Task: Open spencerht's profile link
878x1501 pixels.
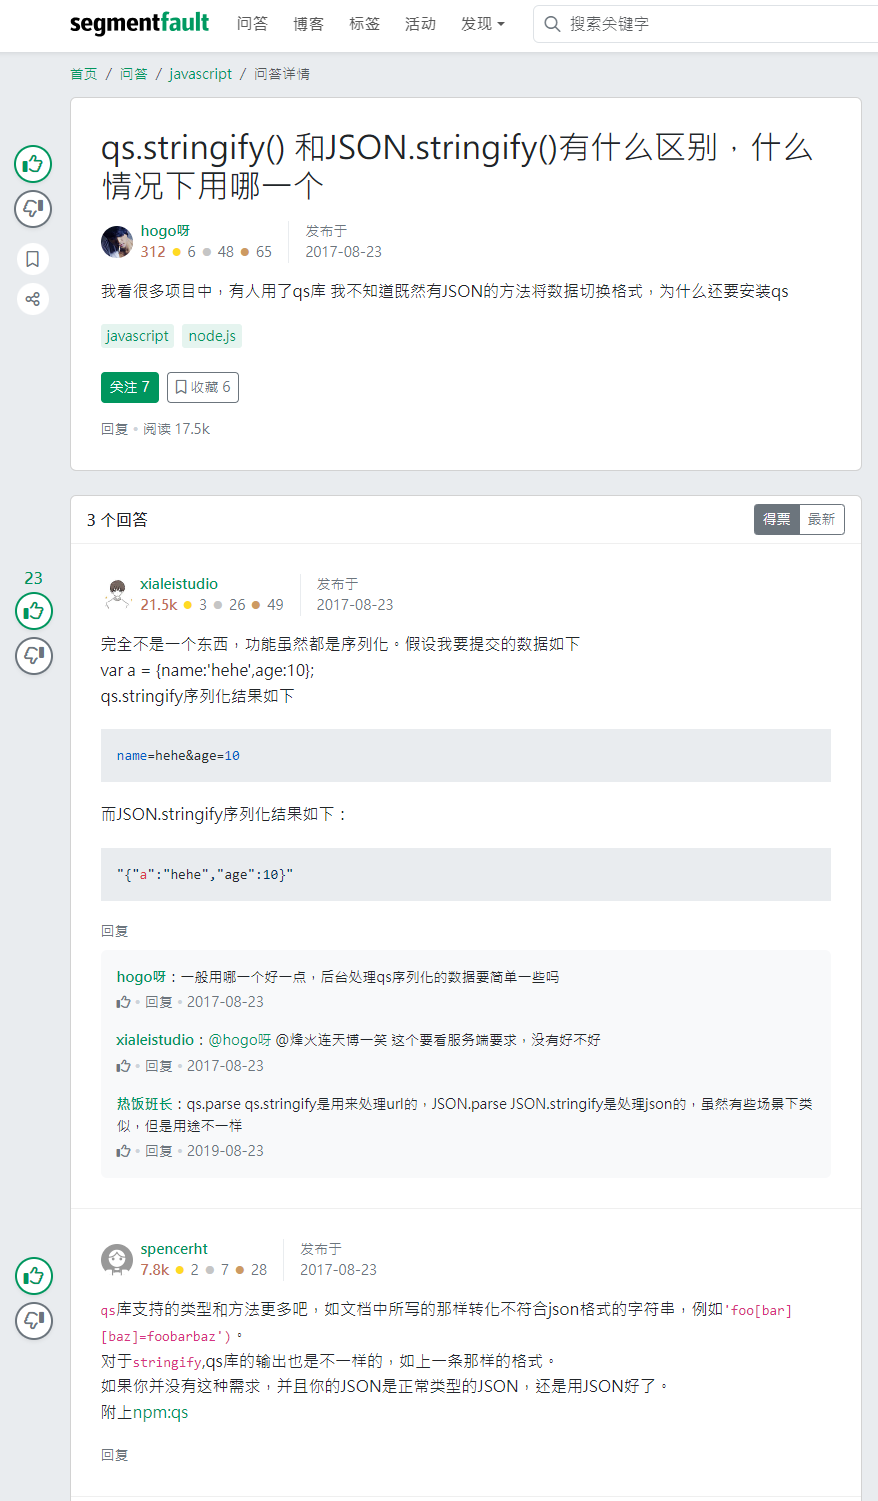Action: (x=174, y=1249)
